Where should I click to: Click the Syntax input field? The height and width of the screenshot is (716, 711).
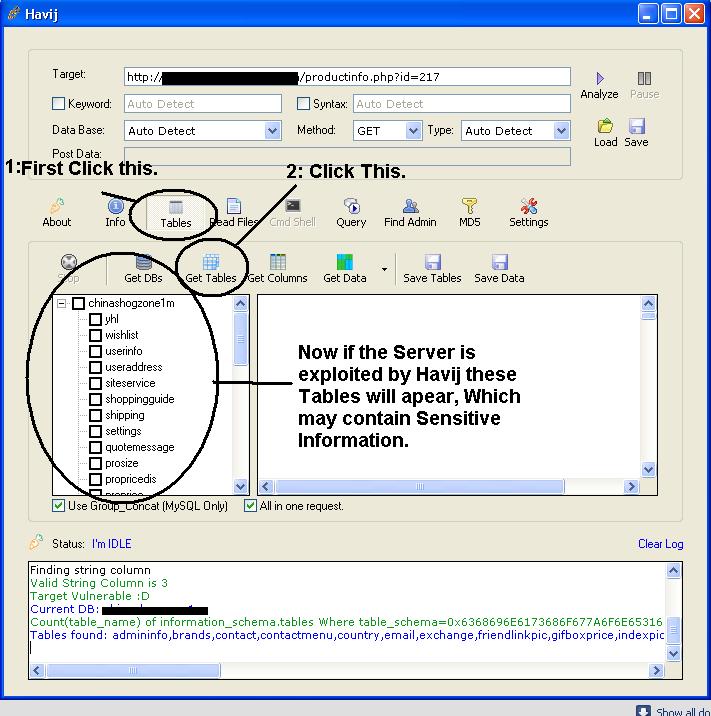pos(462,104)
